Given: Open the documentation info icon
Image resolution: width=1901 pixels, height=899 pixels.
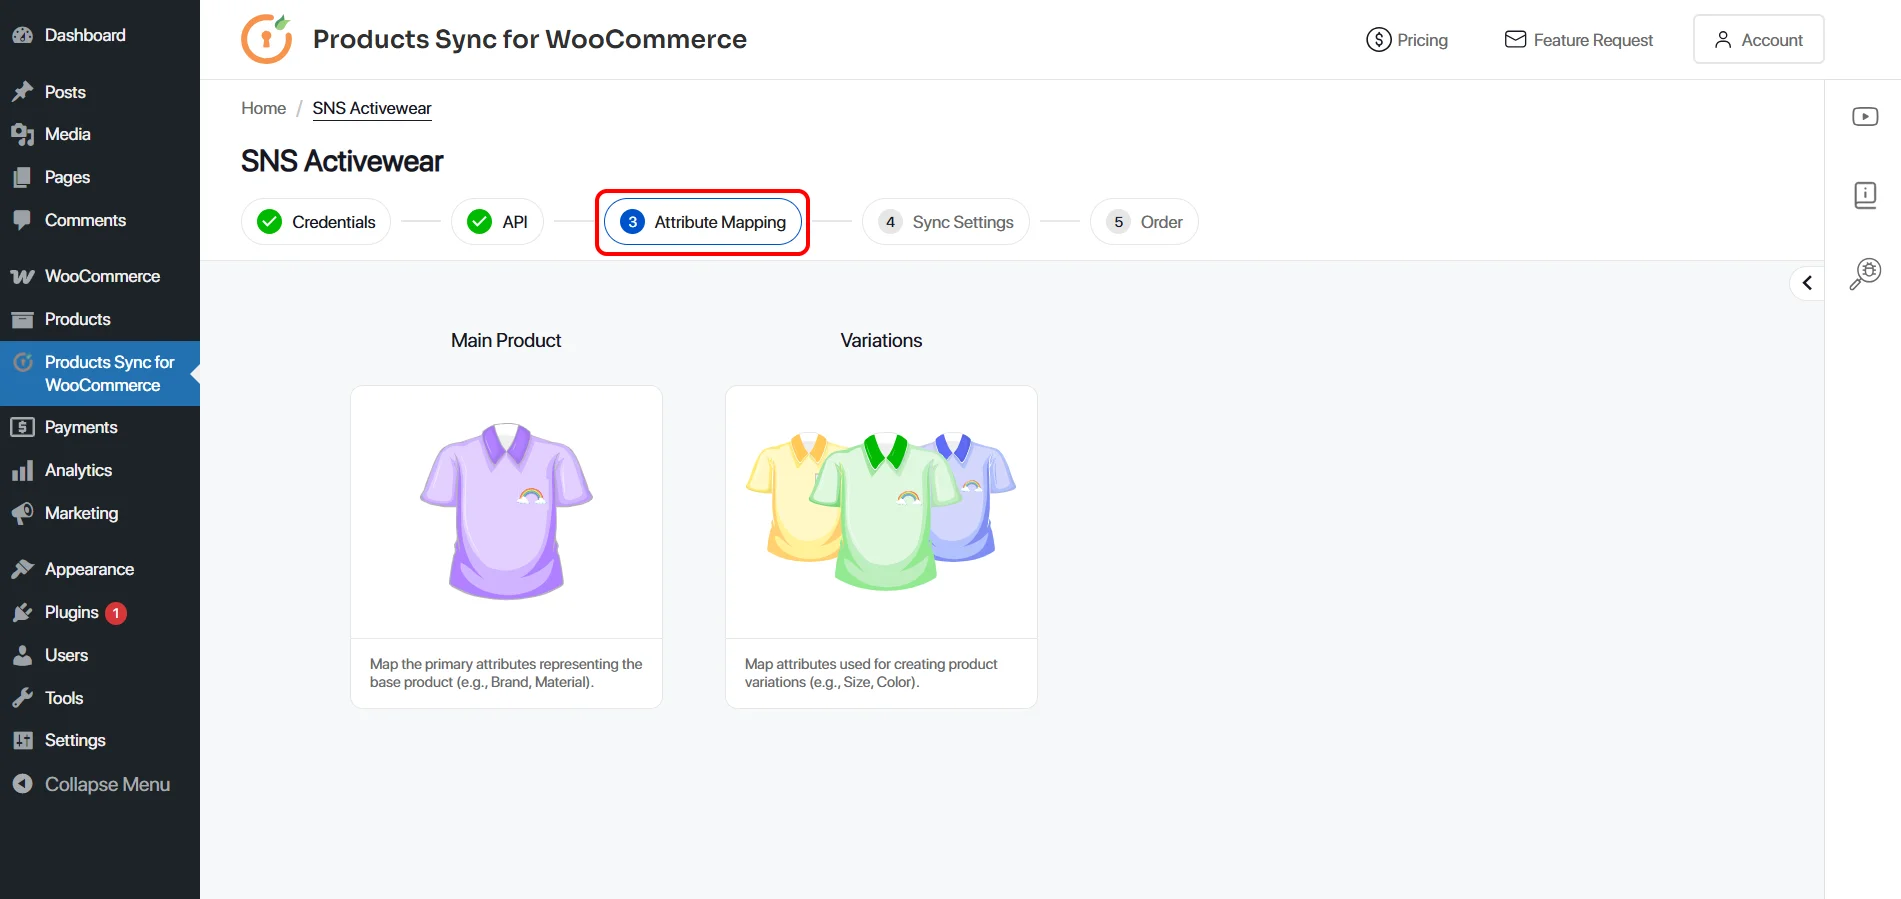Looking at the screenshot, I should coord(1865,195).
